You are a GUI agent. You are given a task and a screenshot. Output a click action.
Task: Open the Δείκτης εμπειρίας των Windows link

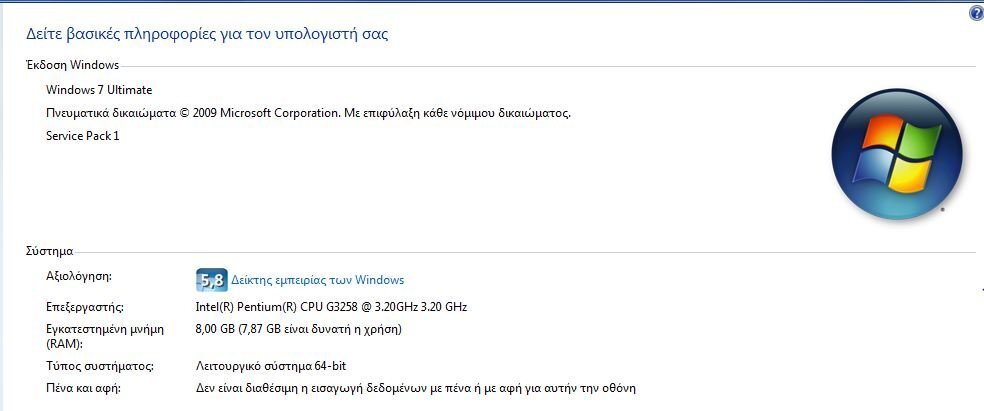[318, 280]
